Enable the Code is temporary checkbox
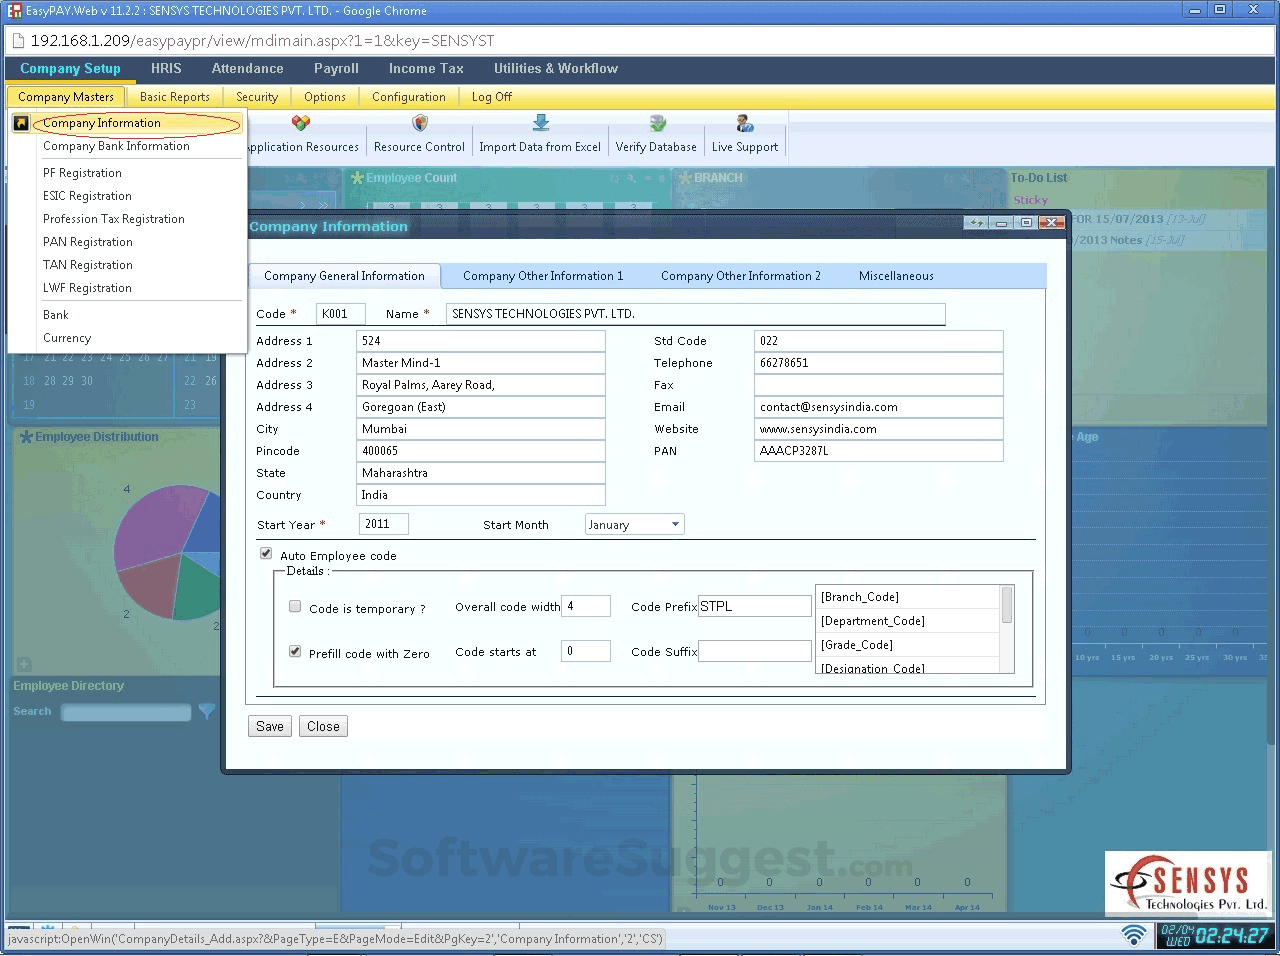 (295, 606)
